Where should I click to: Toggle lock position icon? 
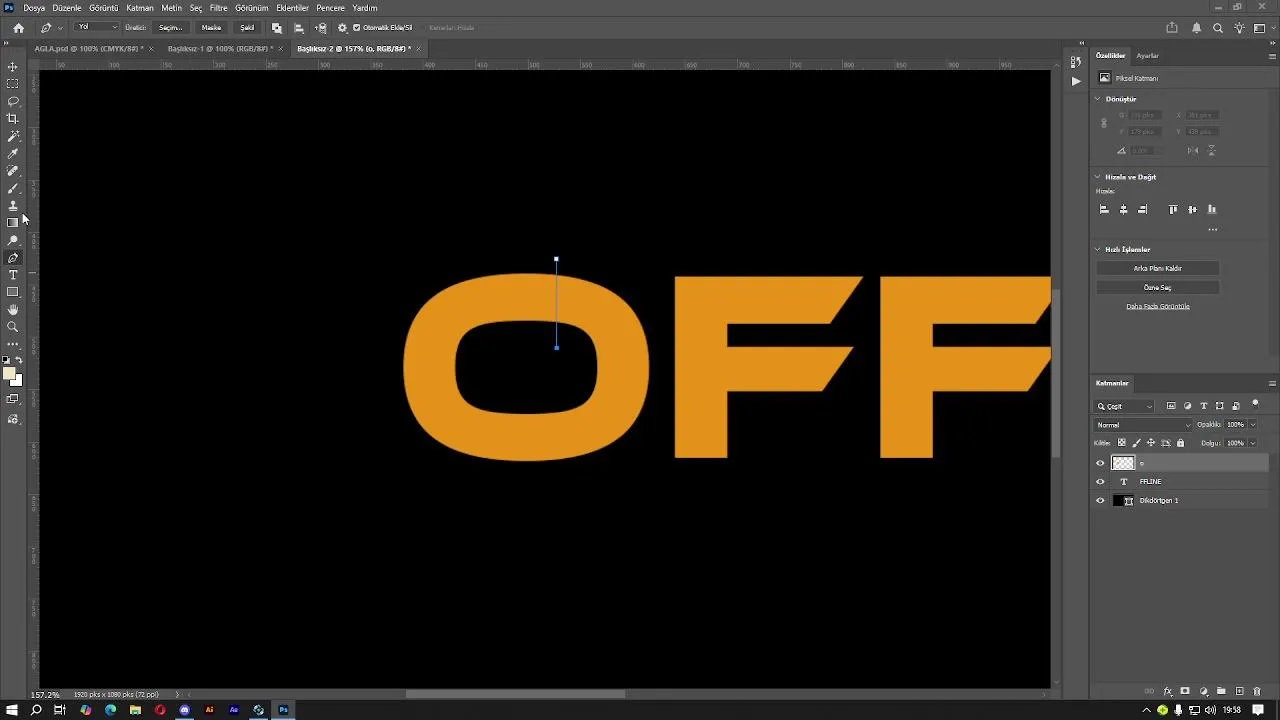(1151, 443)
